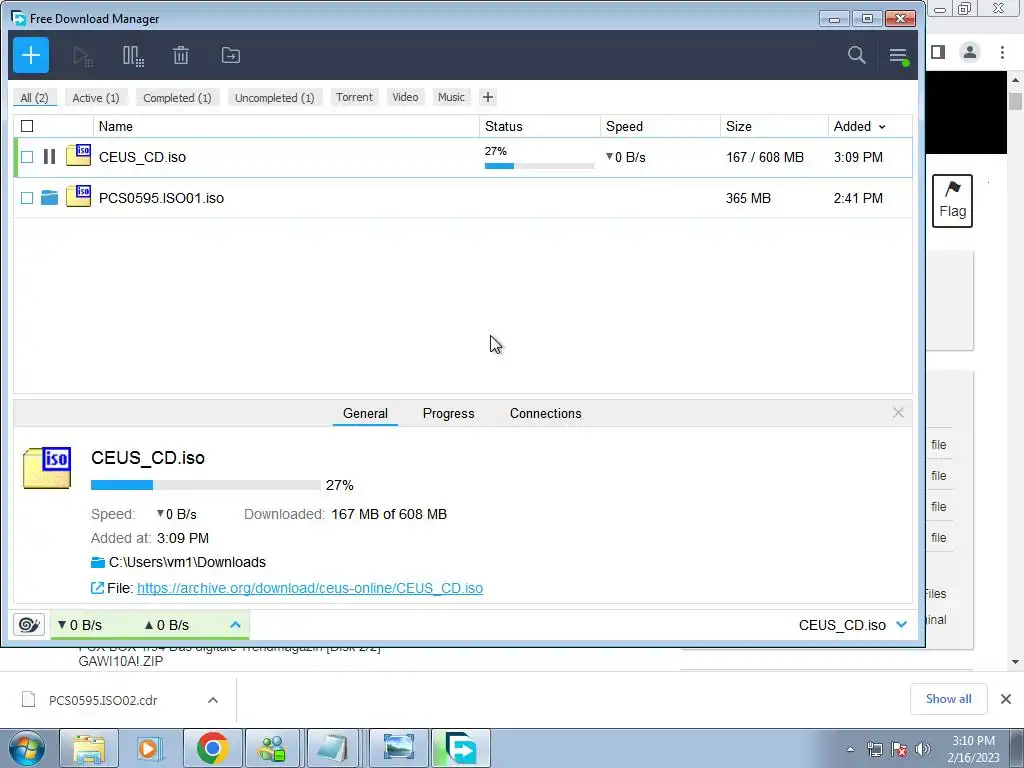Open the hamburger main menu icon

899,56
